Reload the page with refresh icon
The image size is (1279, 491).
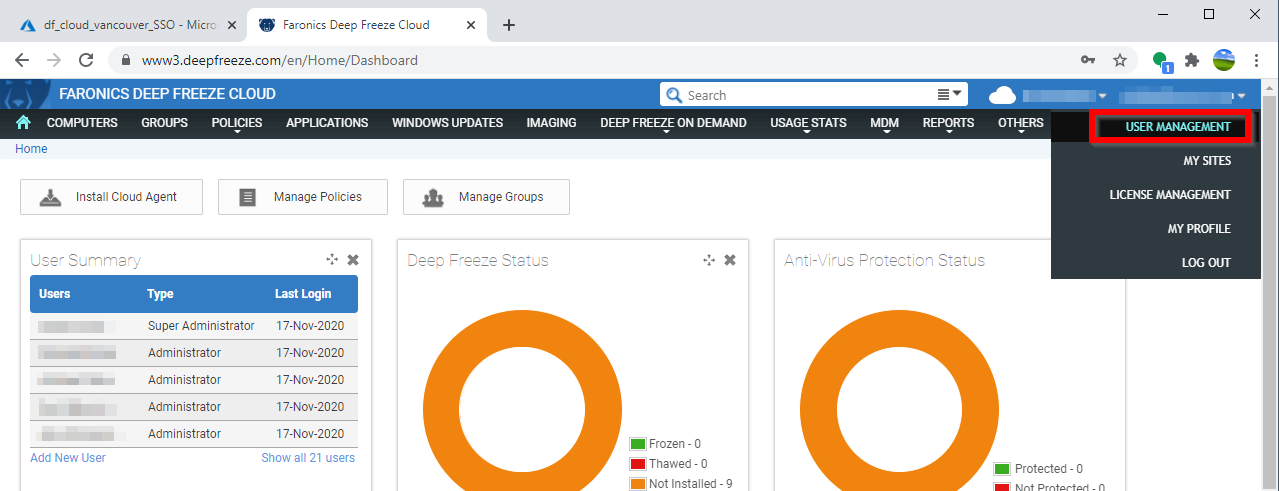point(86,60)
